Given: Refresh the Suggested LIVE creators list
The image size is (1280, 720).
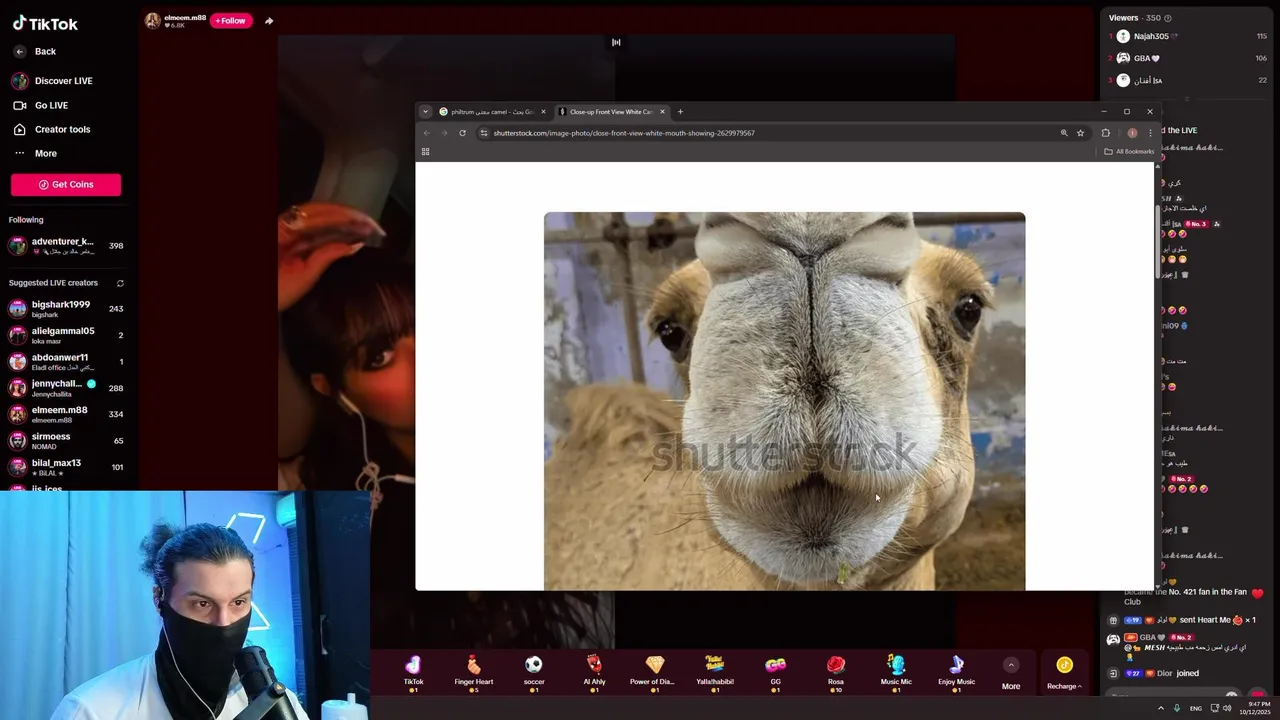Looking at the screenshot, I should (120, 283).
